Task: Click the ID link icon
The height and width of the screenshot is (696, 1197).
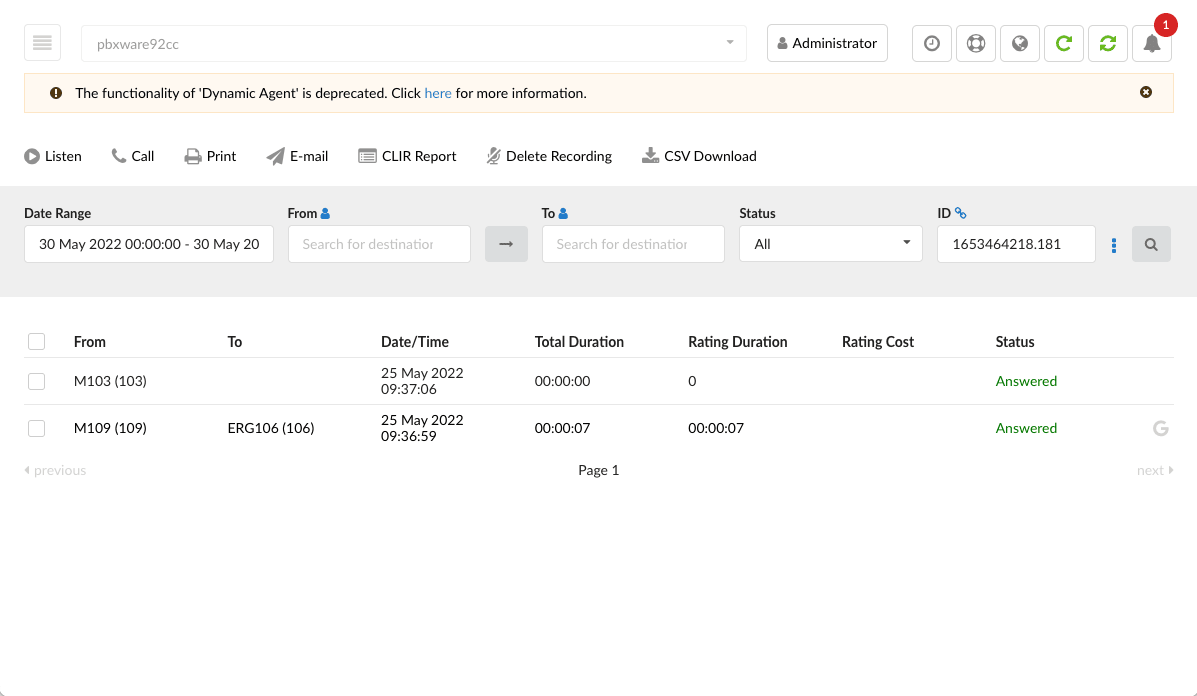Action: pos(960,214)
